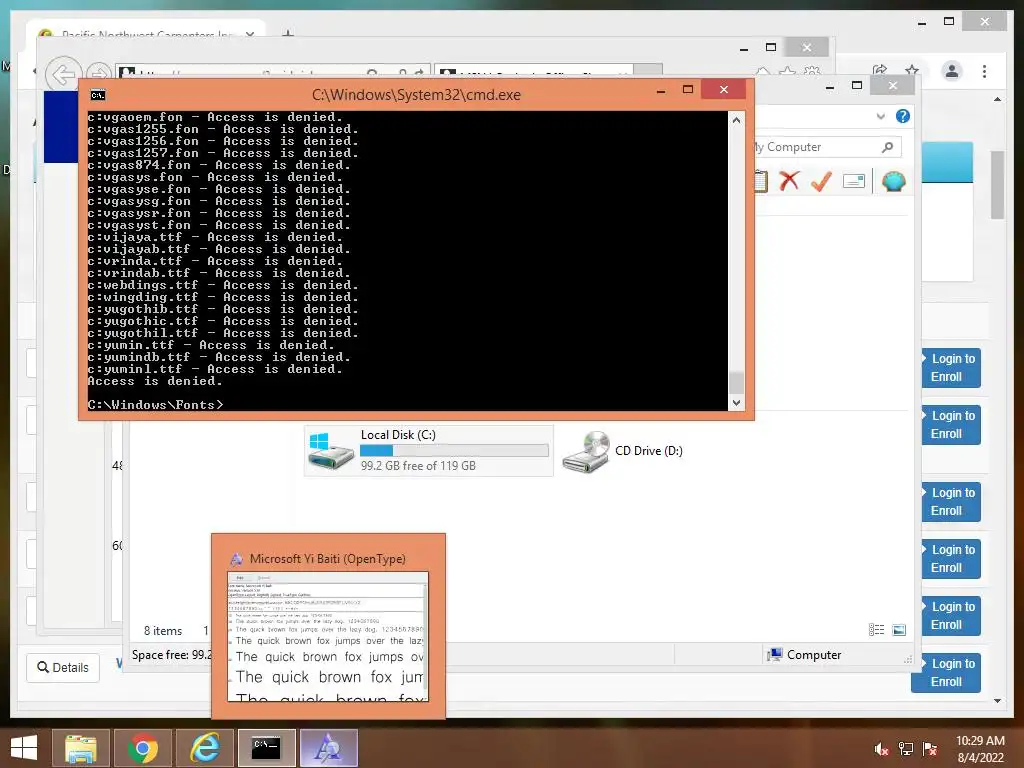Viewport: 1024px width, 768px height.
Task: Click the Rename icon in Explorer toolbar
Action: [854, 181]
